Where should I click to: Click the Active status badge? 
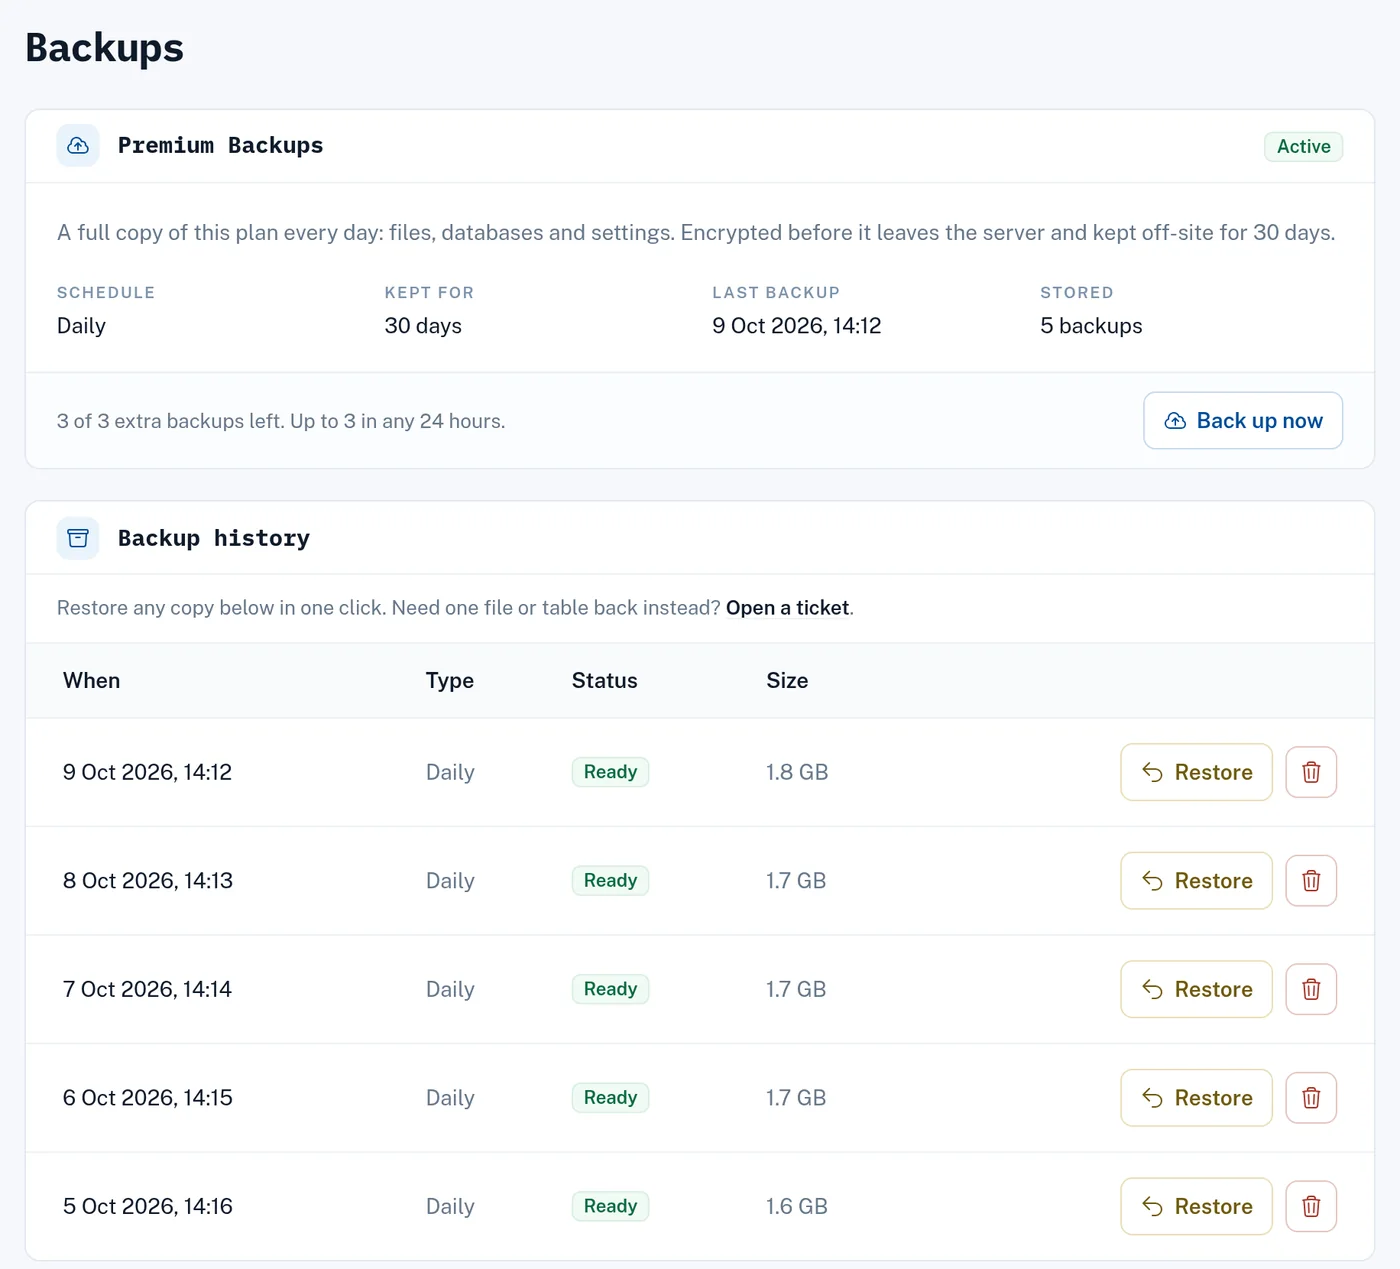point(1303,146)
